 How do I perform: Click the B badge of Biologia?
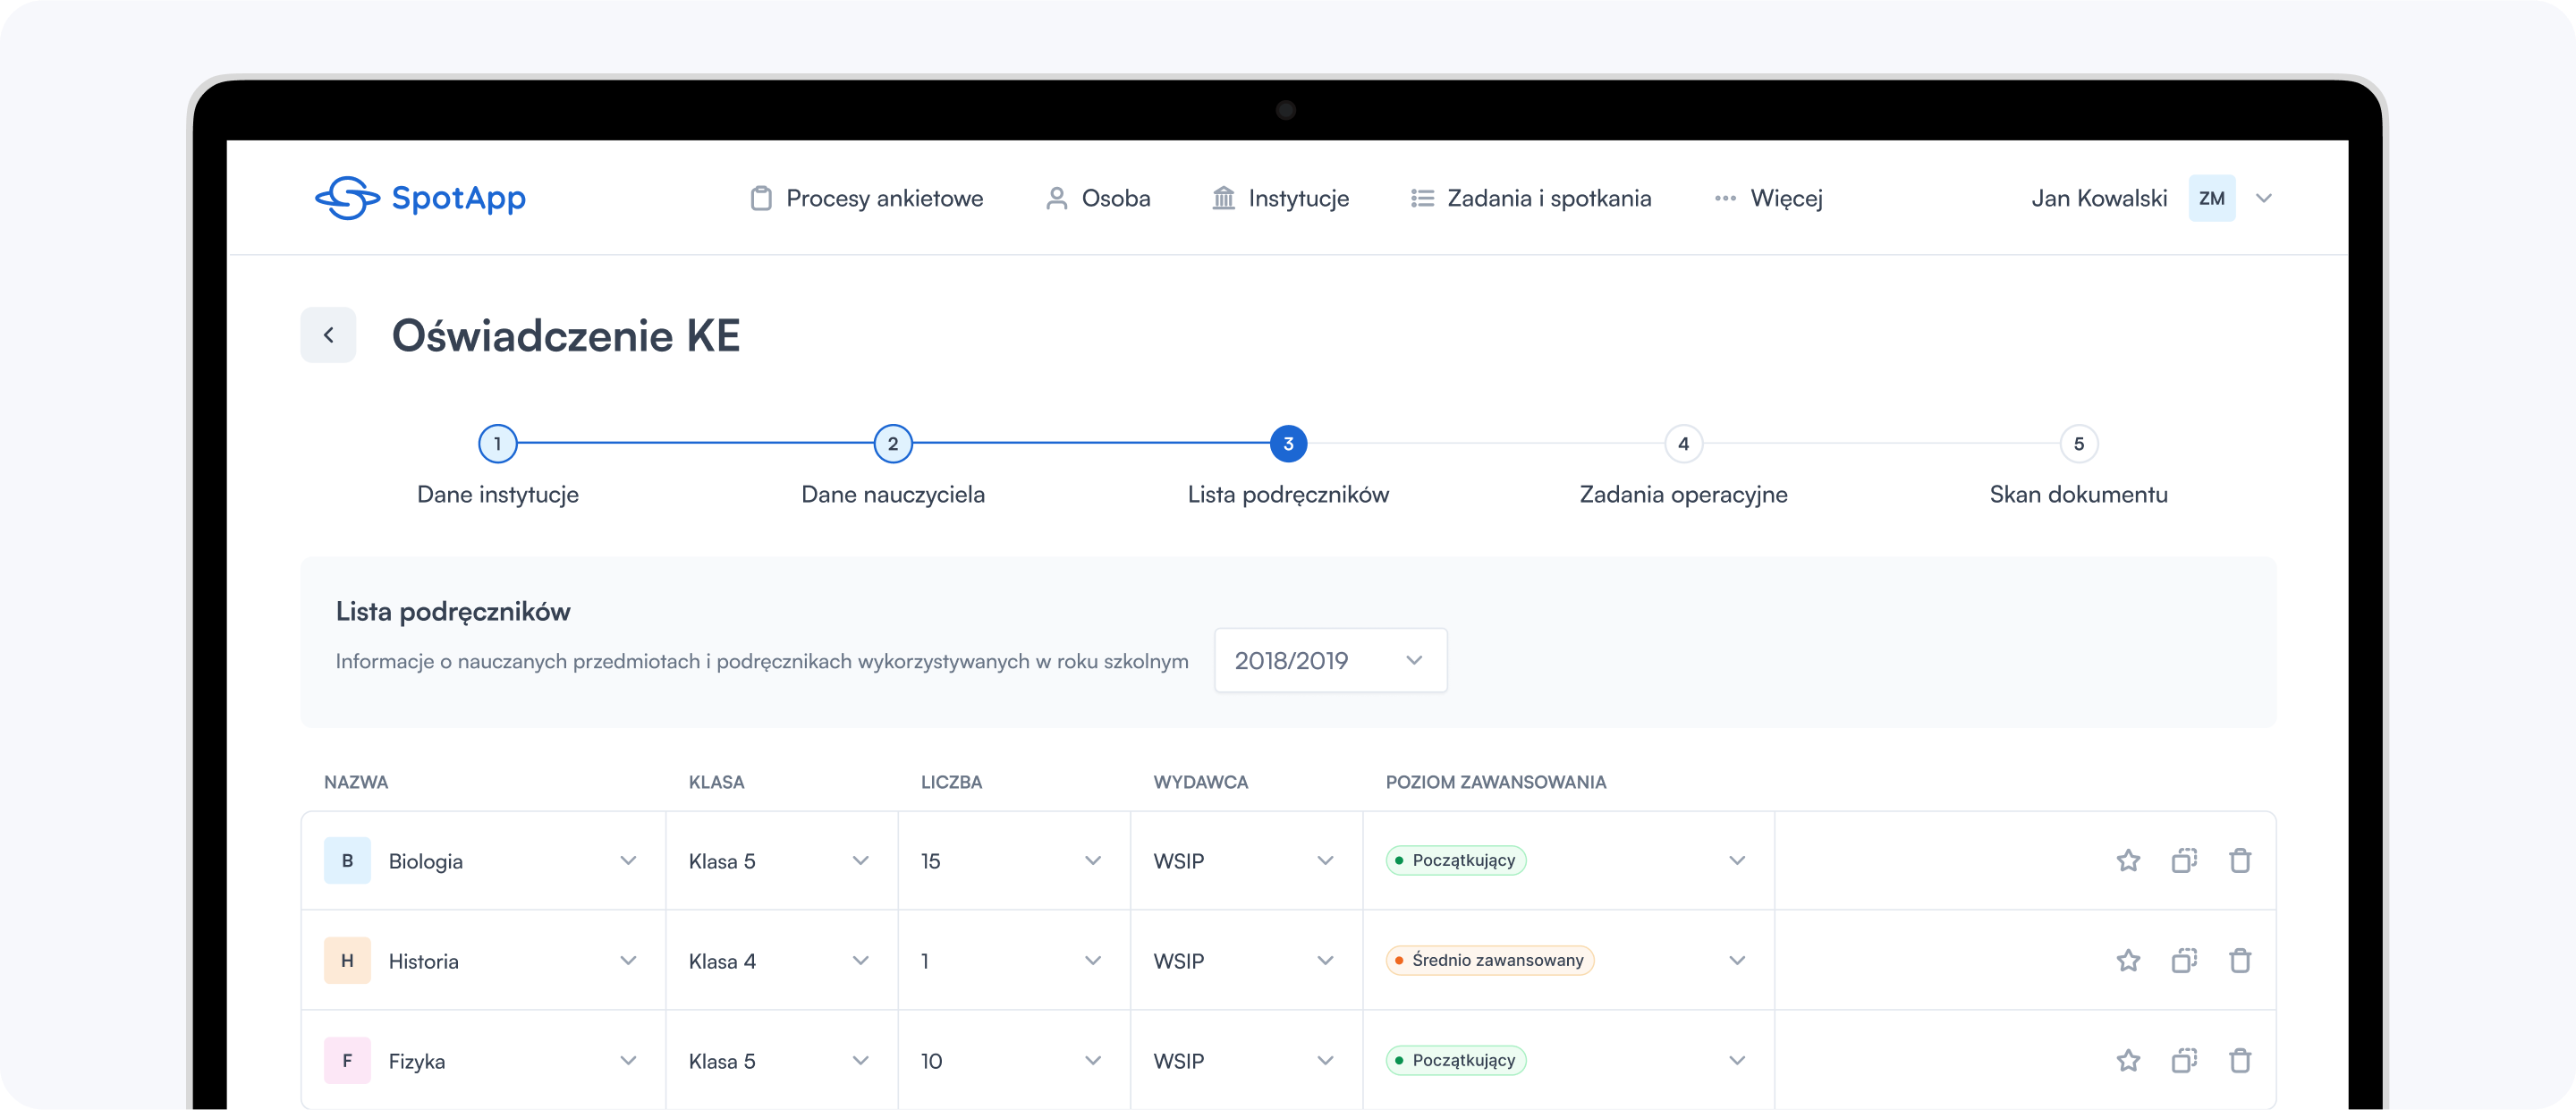click(347, 861)
